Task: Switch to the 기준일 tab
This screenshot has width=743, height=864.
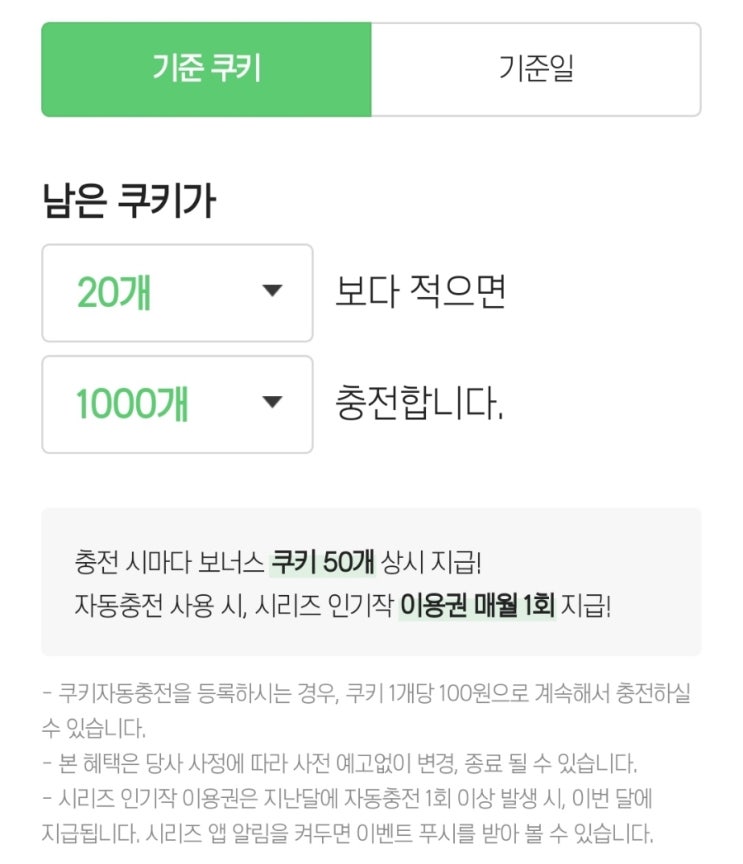Action: coord(535,69)
